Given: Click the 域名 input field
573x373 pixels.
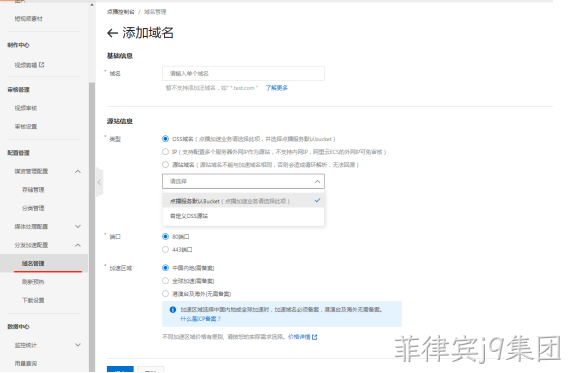Looking at the screenshot, I should point(243,73).
